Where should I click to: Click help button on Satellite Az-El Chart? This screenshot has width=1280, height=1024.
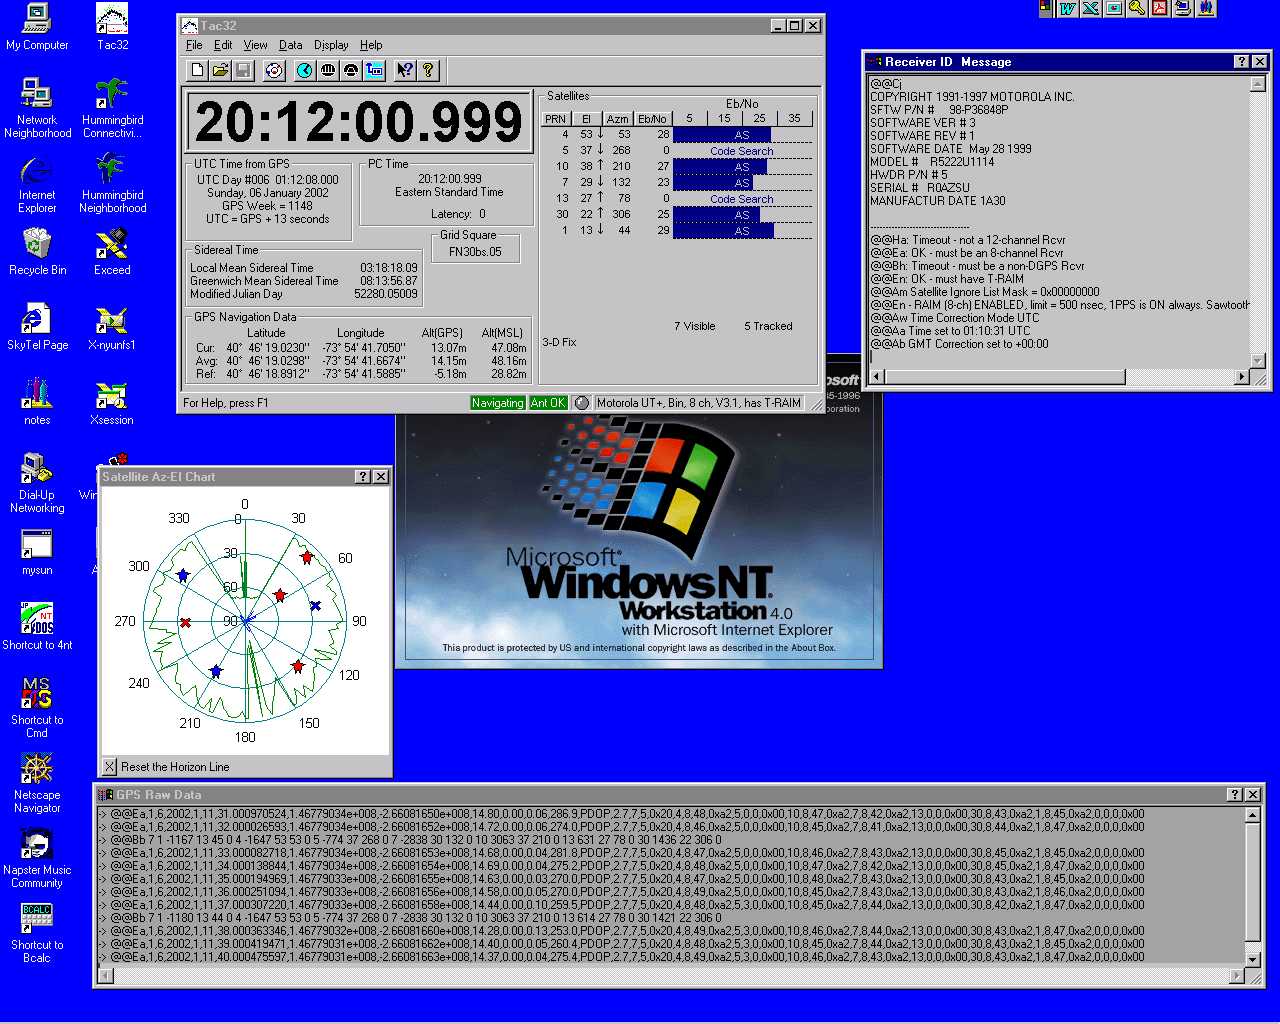coord(363,477)
